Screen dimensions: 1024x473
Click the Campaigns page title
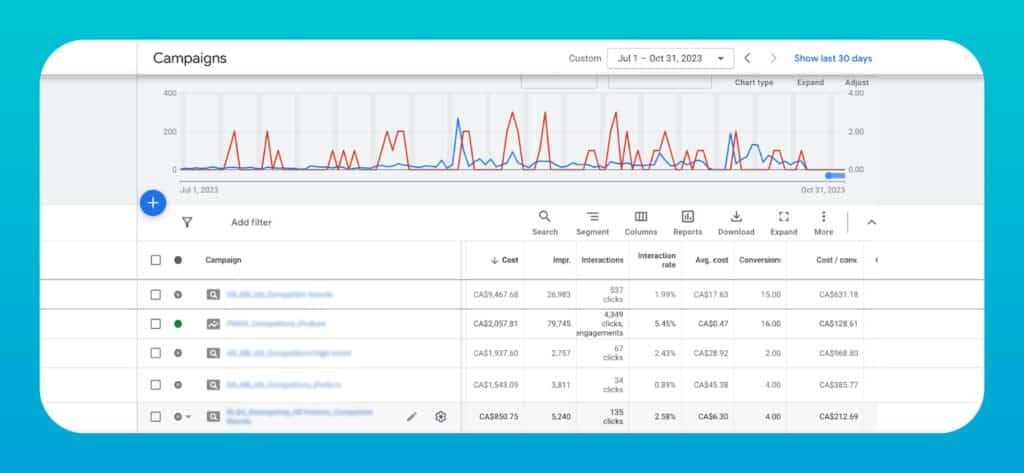coord(189,58)
